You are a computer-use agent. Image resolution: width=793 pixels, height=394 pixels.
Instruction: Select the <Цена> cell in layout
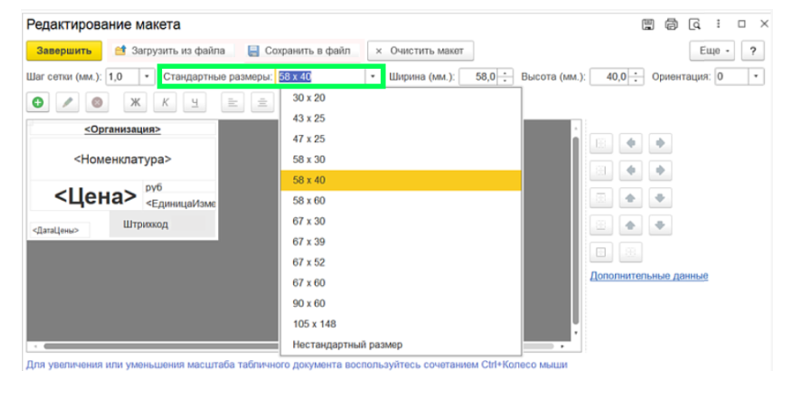click(95, 197)
